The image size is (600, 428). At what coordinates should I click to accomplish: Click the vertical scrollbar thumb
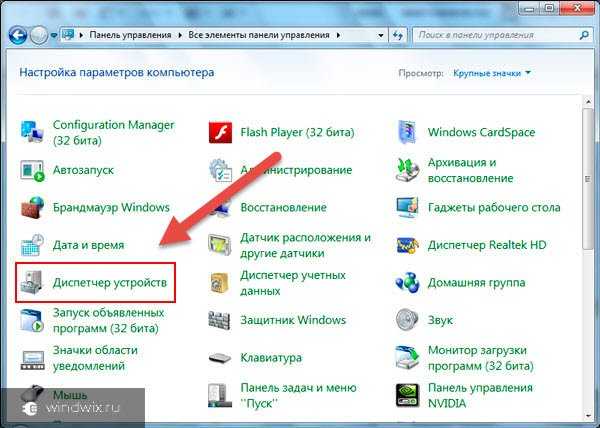pos(588,179)
